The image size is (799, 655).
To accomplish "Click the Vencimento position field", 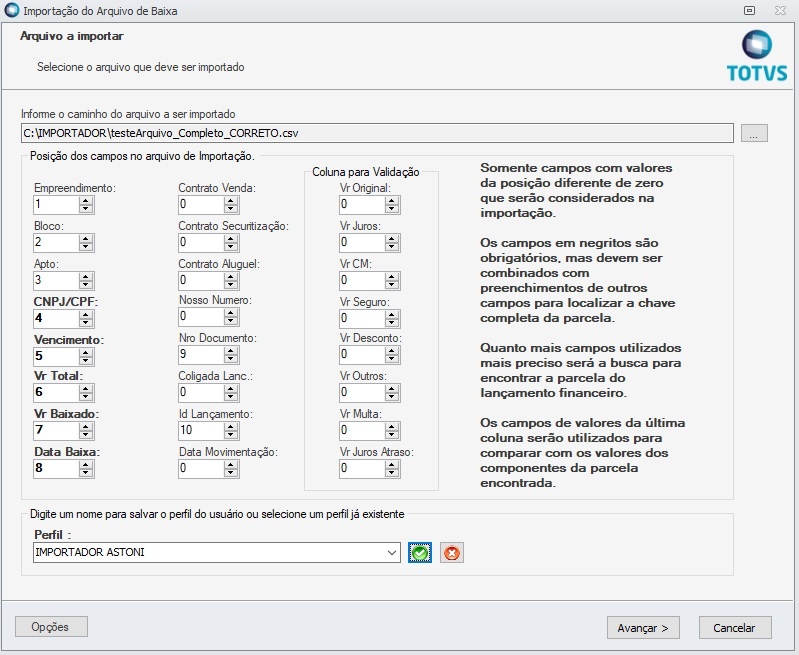I will [x=56, y=356].
